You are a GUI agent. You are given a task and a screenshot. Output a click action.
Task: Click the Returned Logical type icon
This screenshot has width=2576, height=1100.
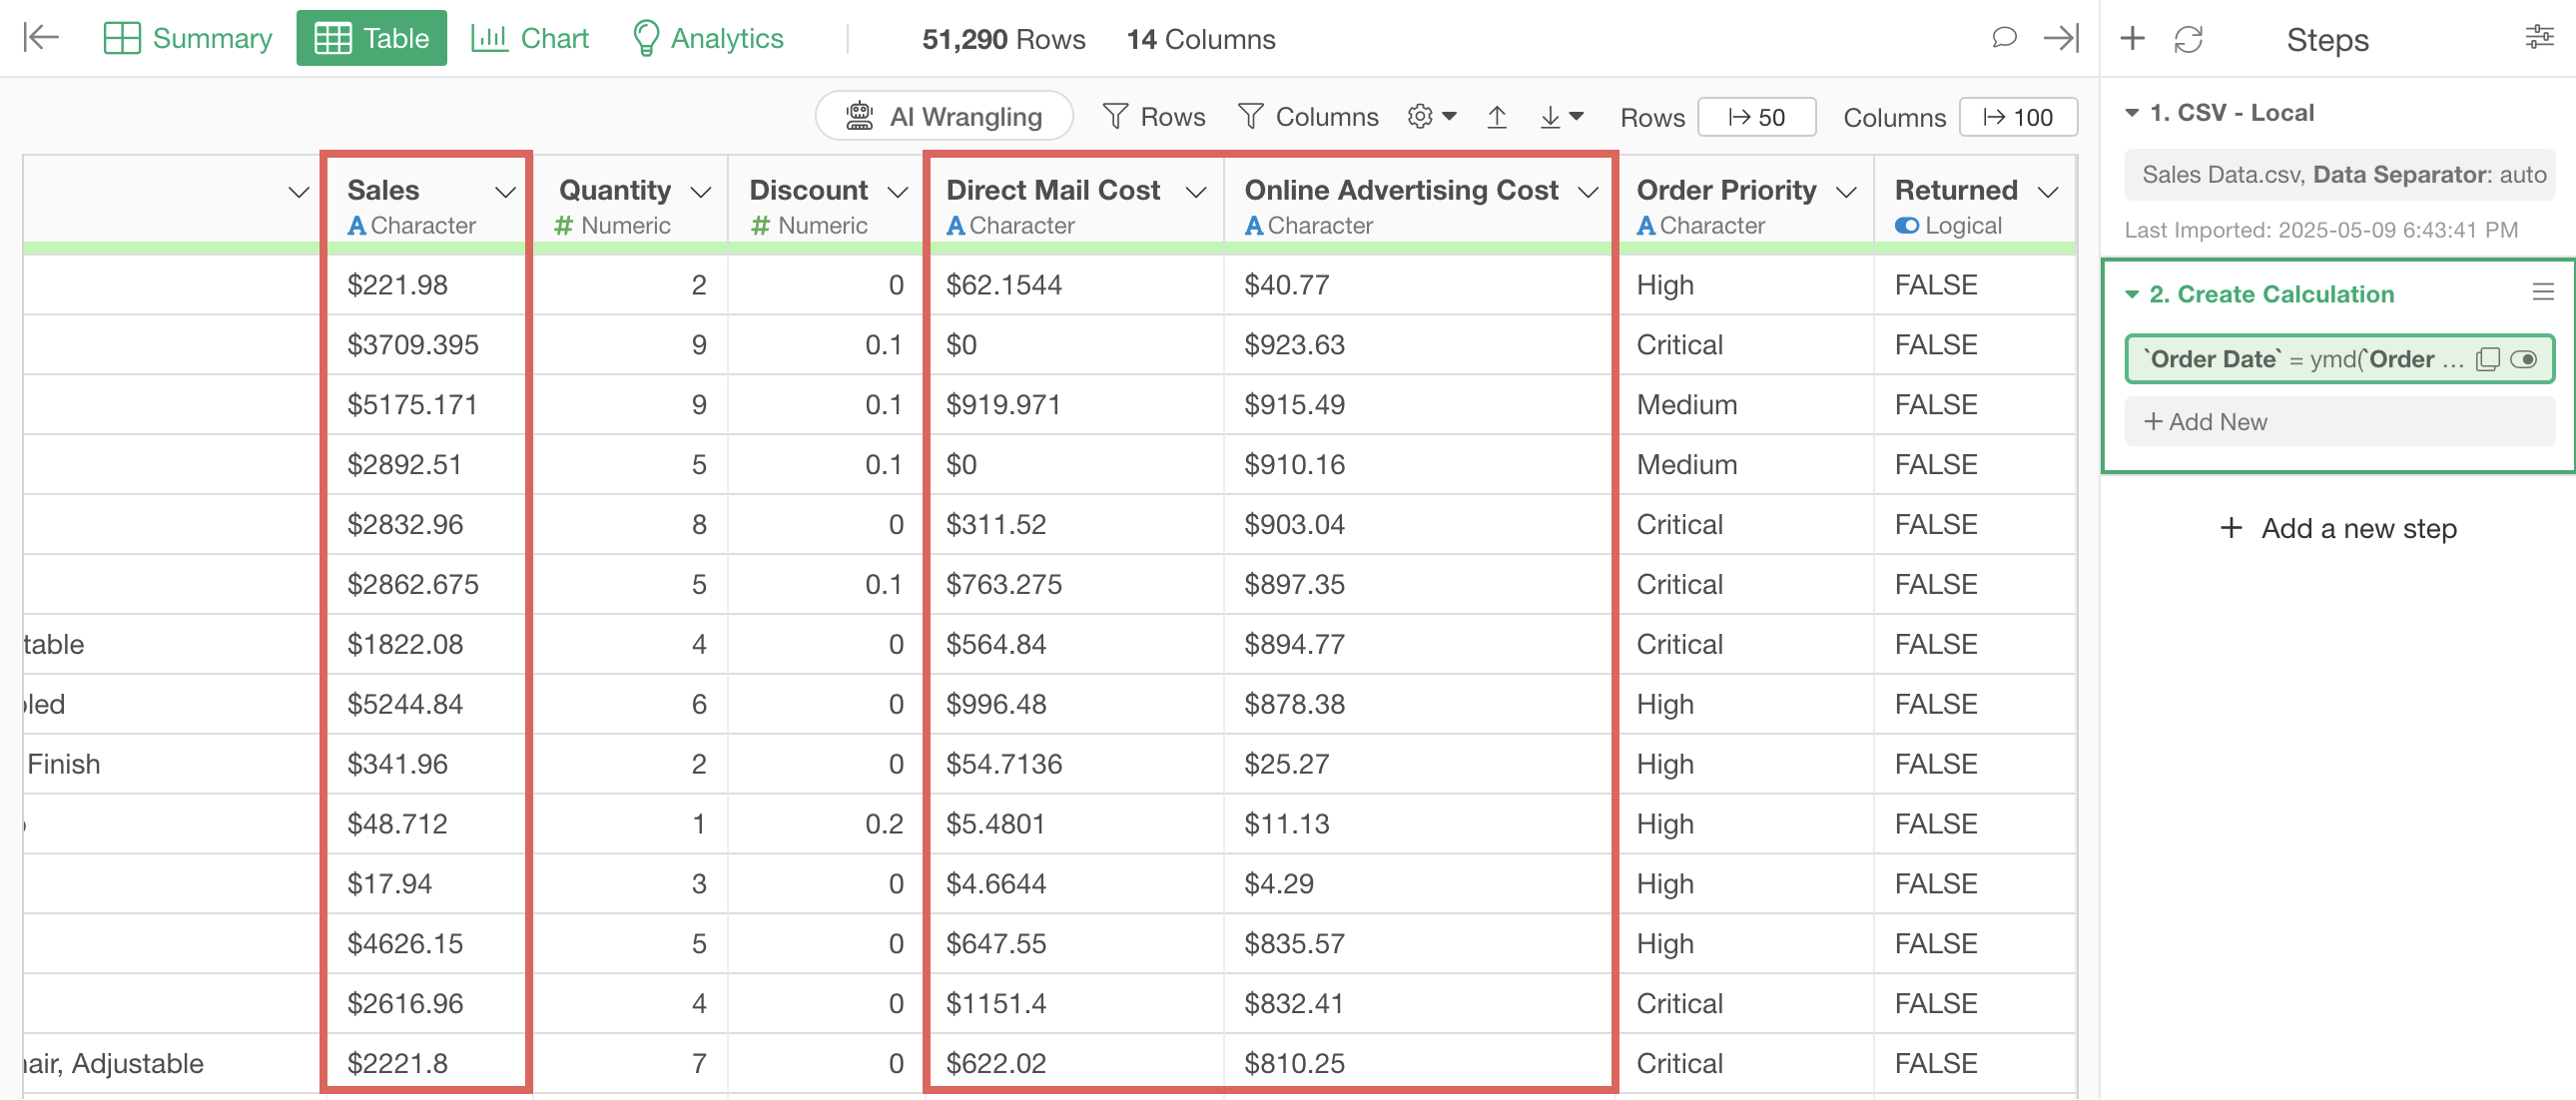(x=1906, y=226)
